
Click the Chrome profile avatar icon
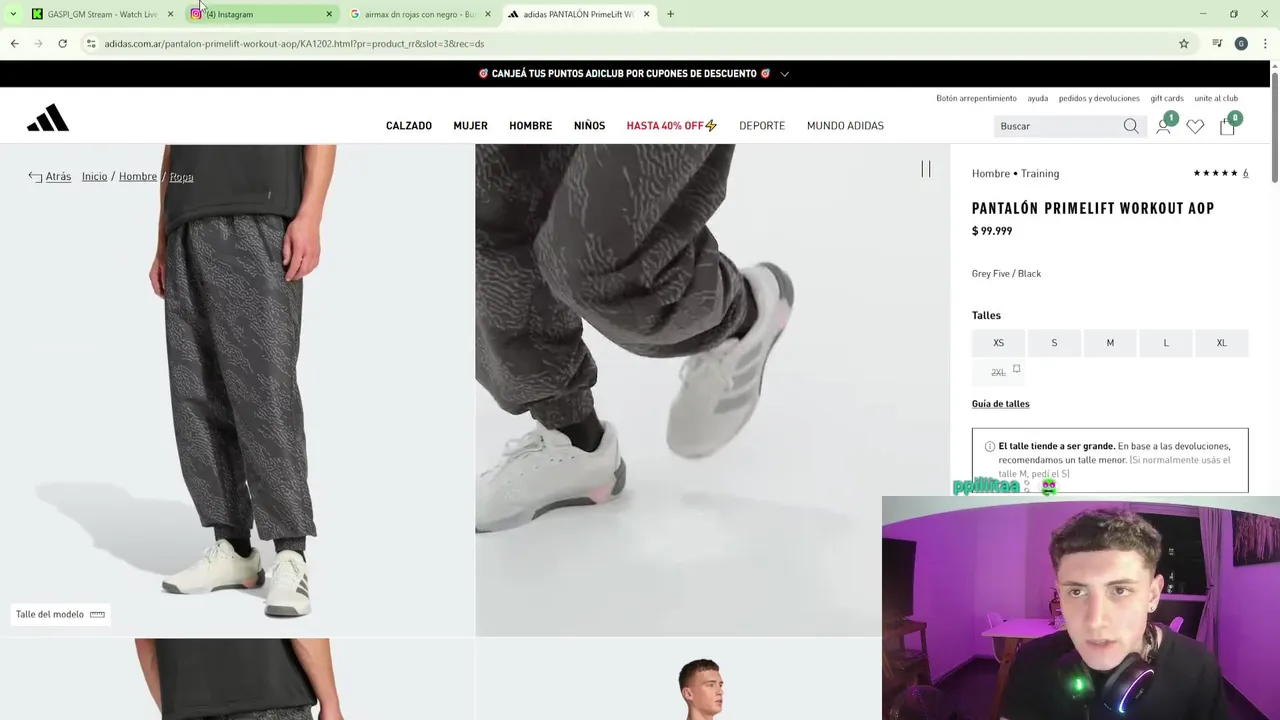point(1241,43)
